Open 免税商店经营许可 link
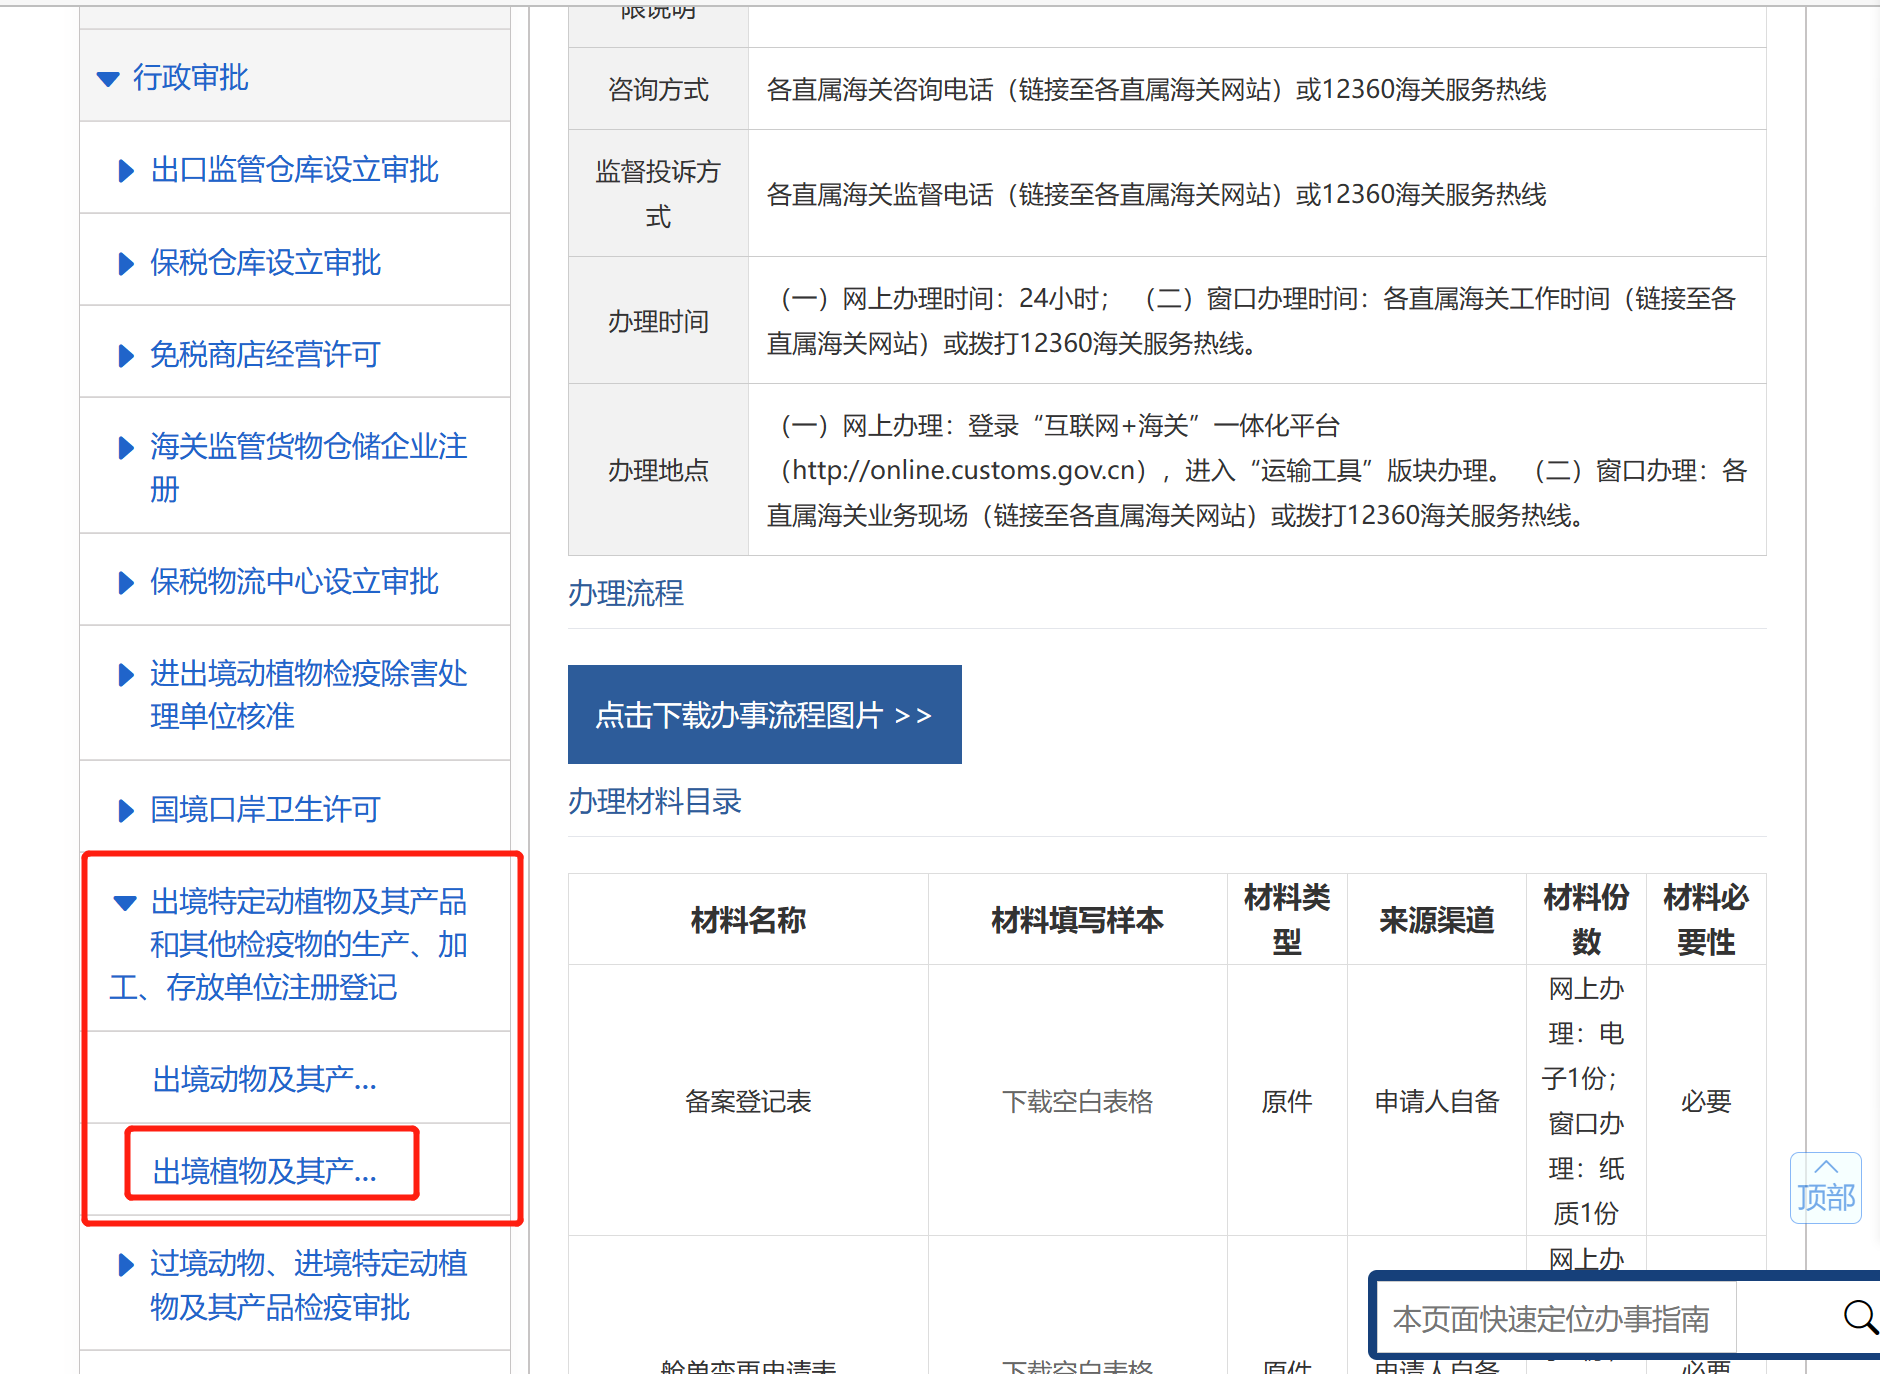1880x1374 pixels. coord(265,355)
